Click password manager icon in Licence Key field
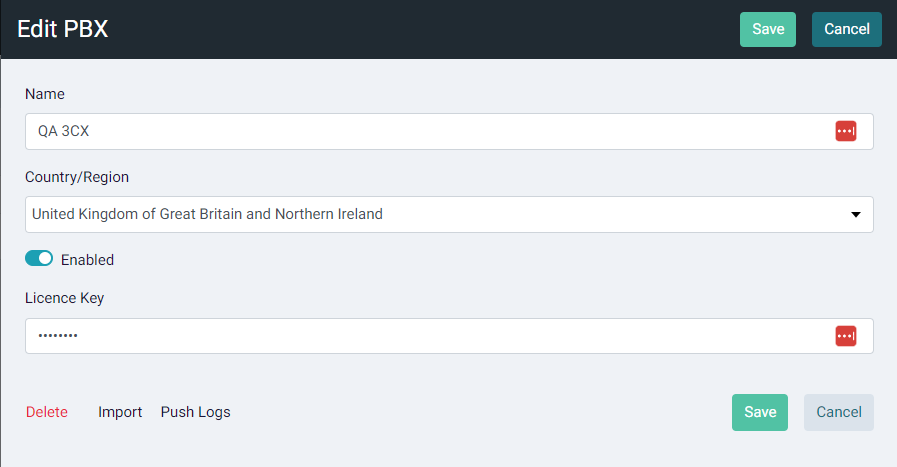Viewport: 897px width, 467px height. (846, 336)
